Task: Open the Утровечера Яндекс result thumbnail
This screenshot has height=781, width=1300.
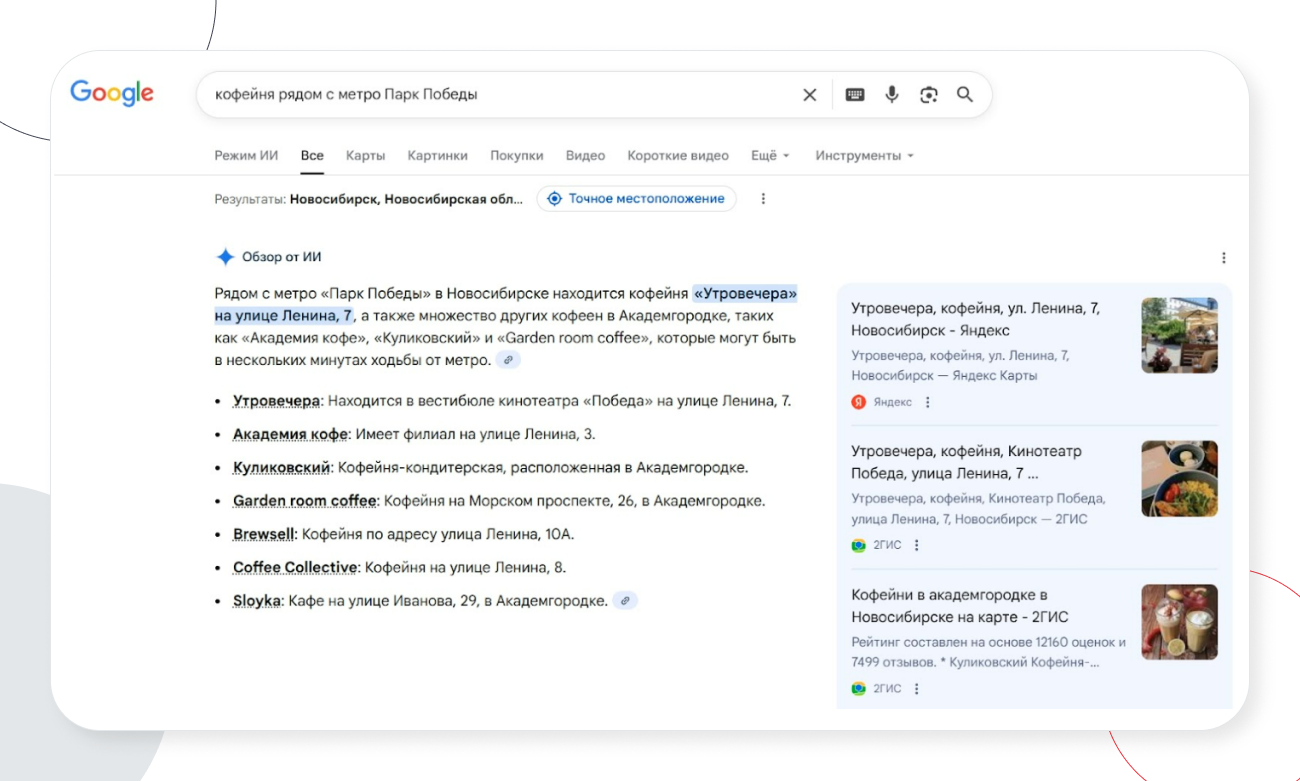Action: point(1179,335)
